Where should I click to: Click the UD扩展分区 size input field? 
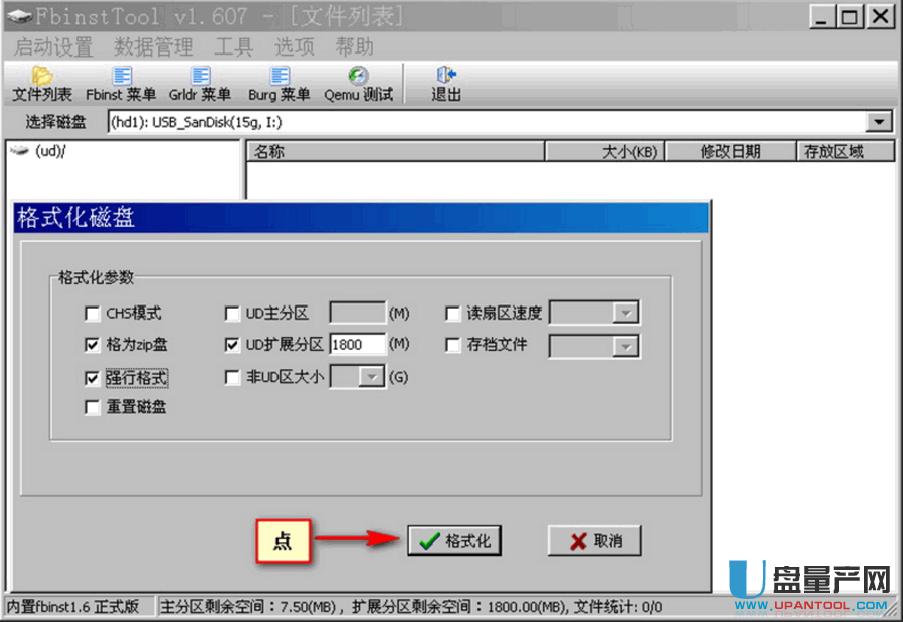(x=357, y=345)
